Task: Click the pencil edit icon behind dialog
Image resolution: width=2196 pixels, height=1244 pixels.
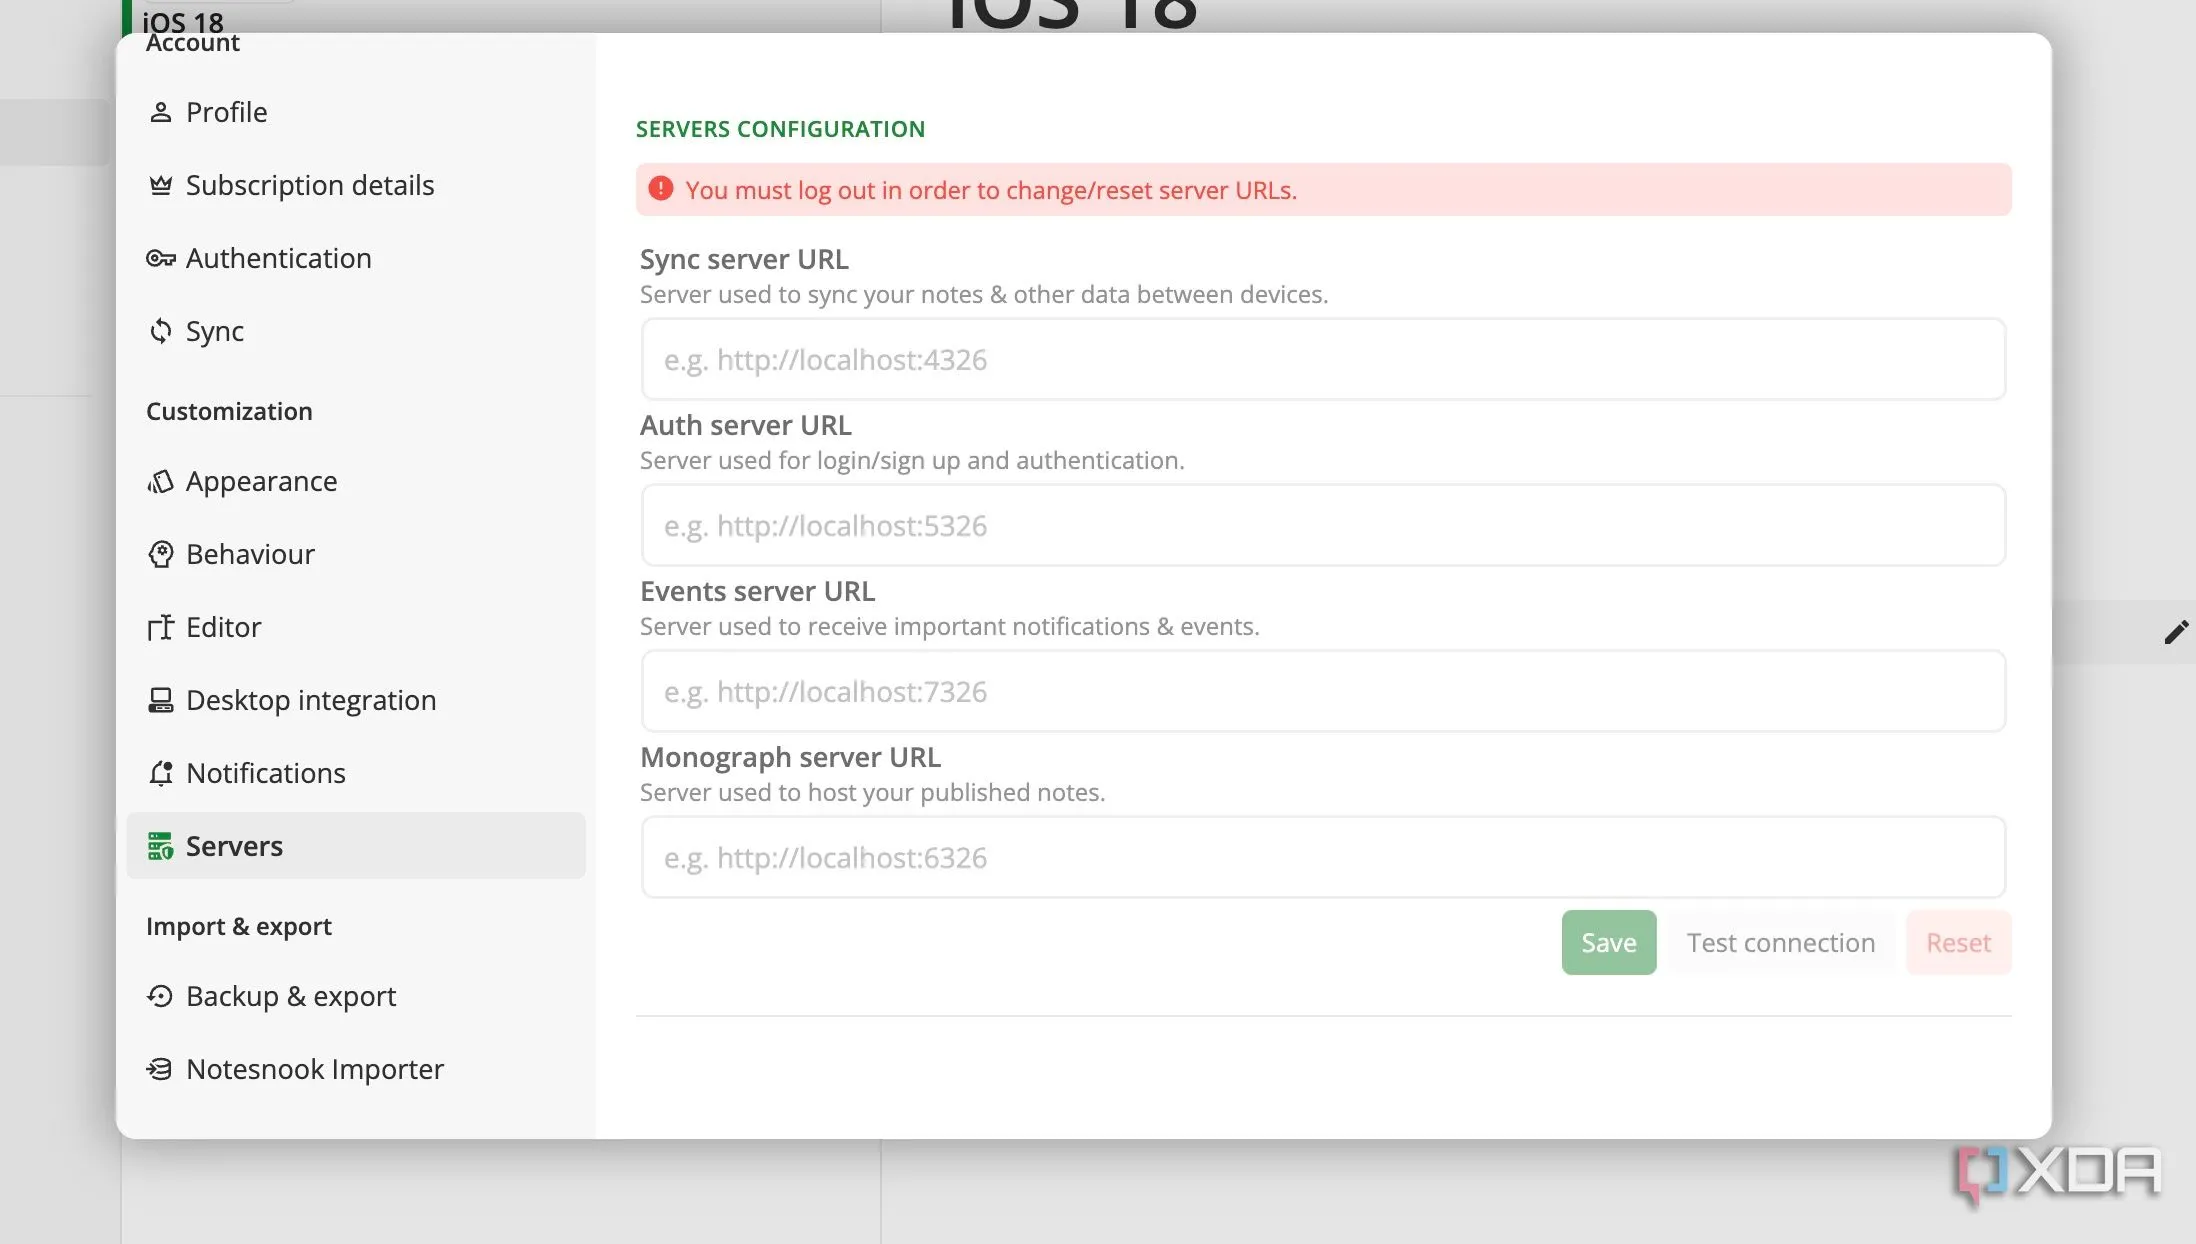Action: click(2176, 632)
